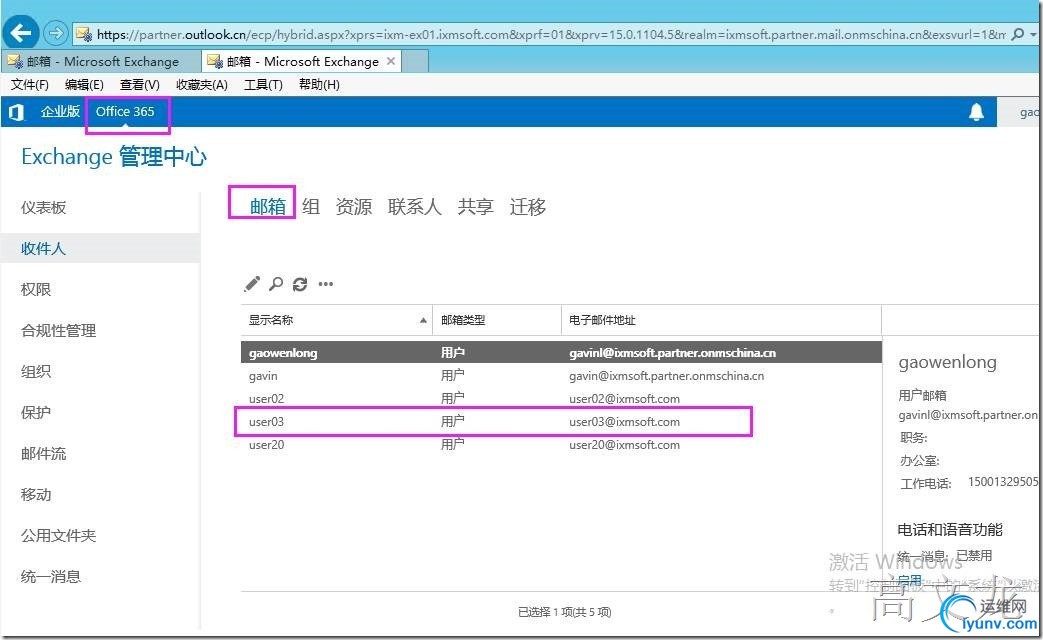Click the gavin@ixmsoft.partner.onmschina.cn email address
This screenshot has height=640, width=1043.
(667, 376)
